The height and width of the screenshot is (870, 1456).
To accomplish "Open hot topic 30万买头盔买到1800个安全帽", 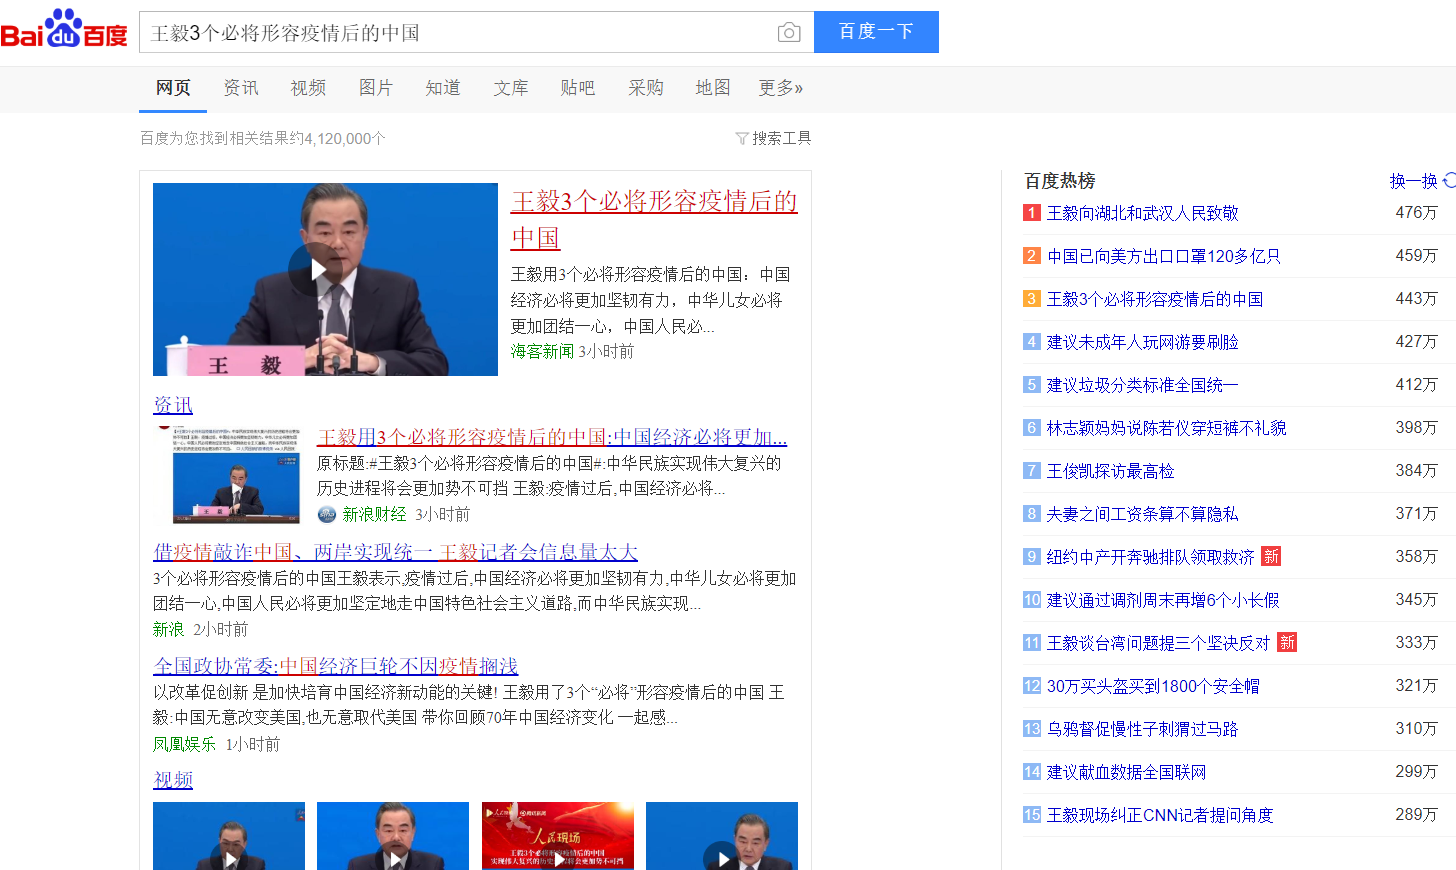I will pyautogui.click(x=1153, y=686).
